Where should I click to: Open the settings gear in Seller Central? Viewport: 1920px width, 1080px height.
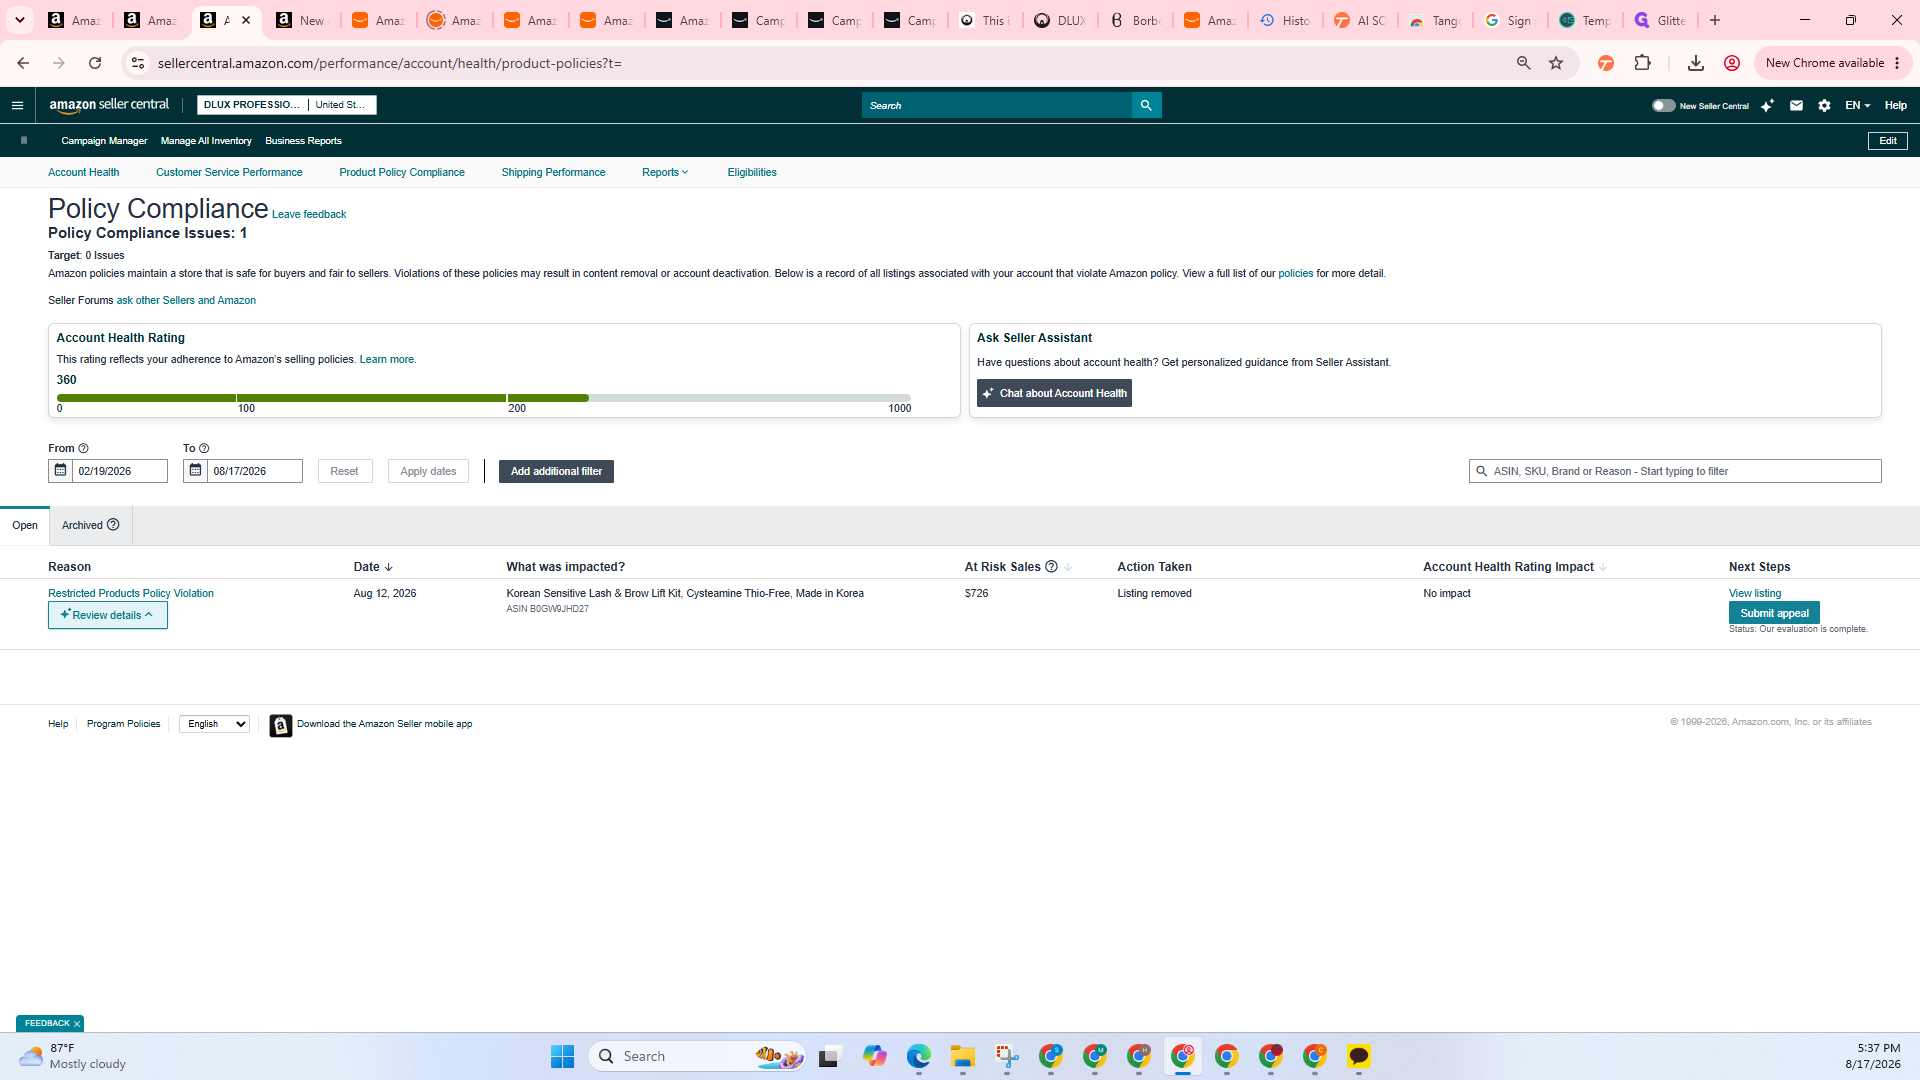(x=1824, y=105)
